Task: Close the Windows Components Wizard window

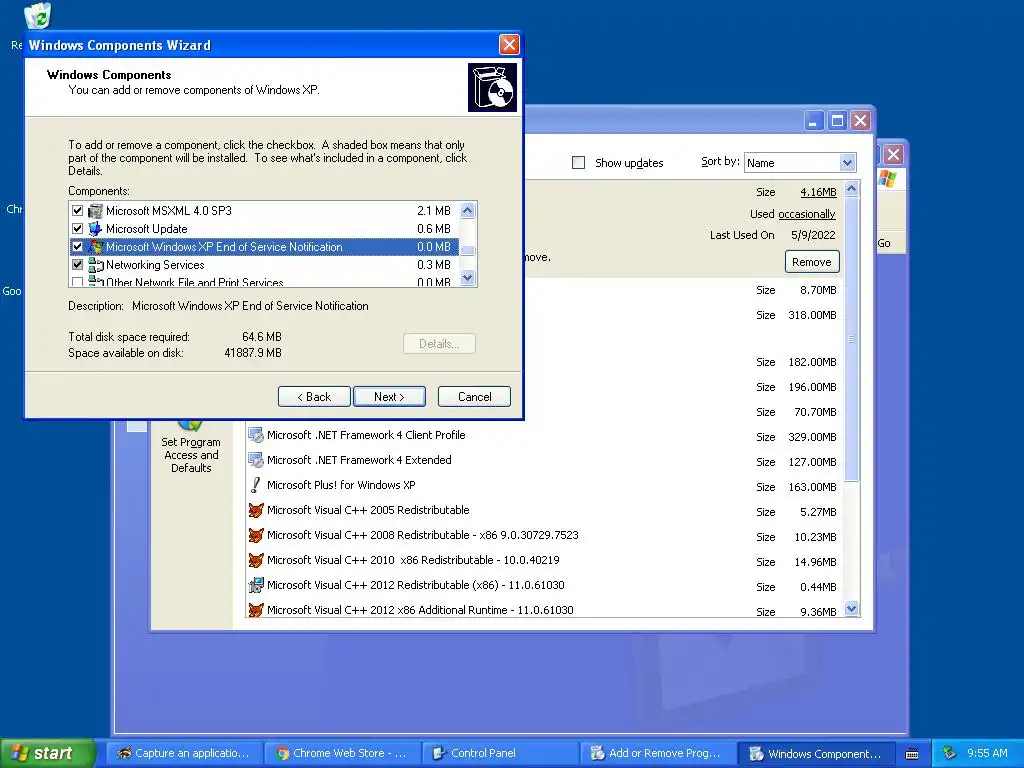Action: 509,44
